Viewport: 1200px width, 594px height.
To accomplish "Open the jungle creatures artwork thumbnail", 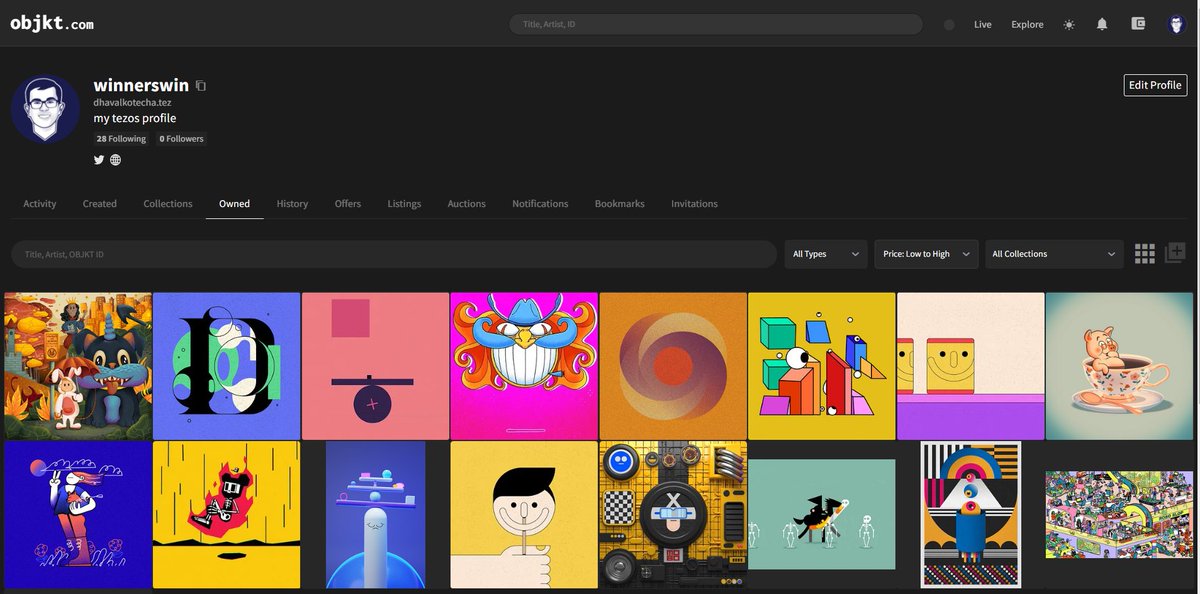I will (x=78, y=366).
